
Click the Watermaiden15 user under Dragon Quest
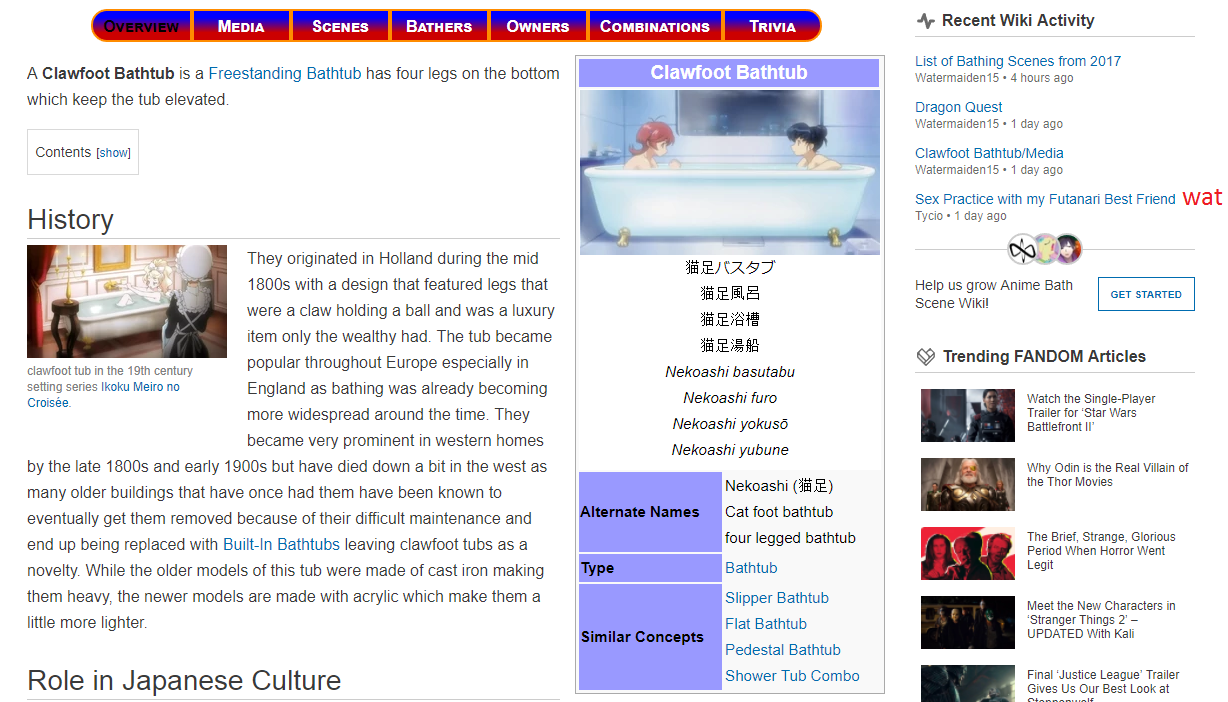pos(957,124)
